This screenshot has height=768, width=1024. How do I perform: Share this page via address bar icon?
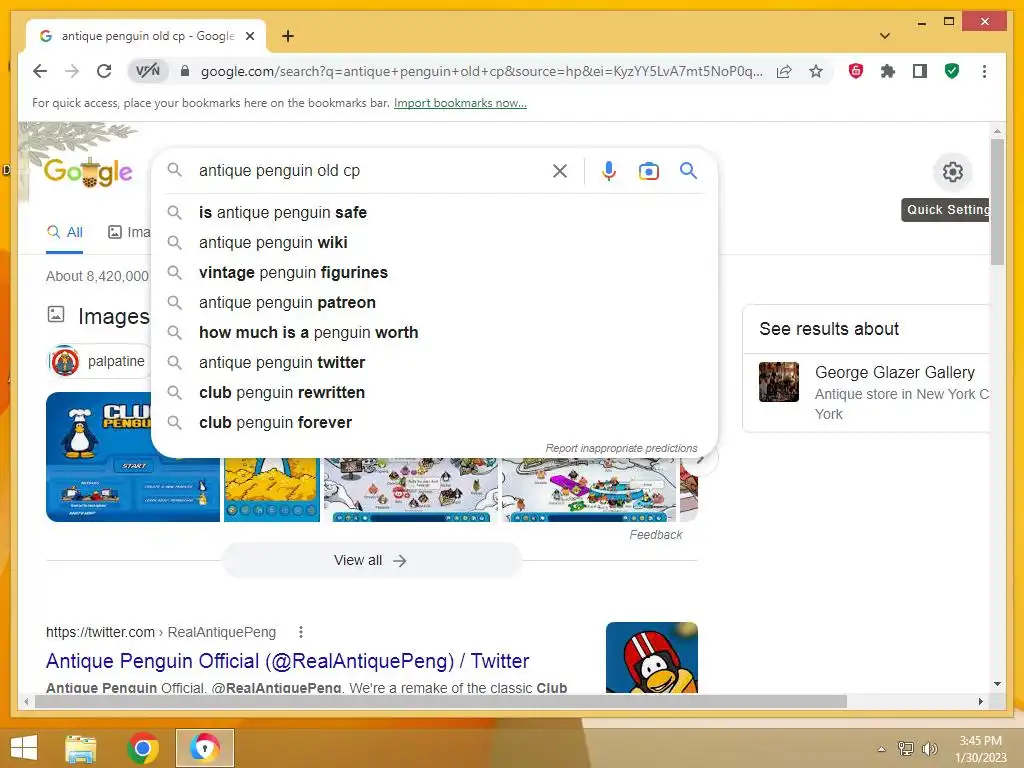click(784, 71)
